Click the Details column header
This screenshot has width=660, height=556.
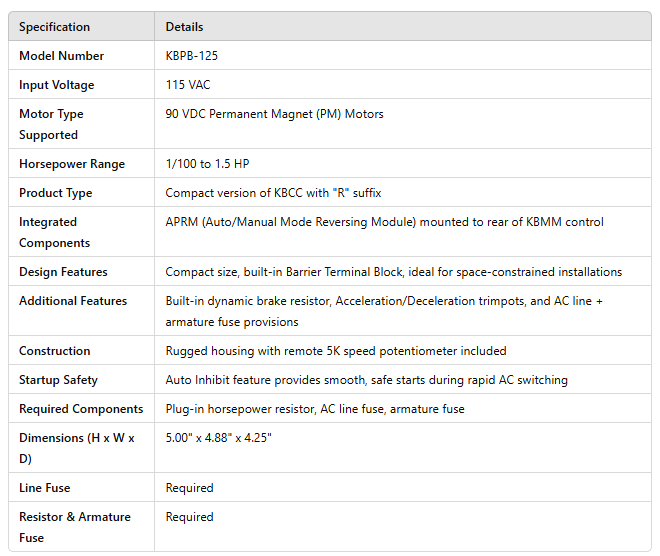point(185,27)
